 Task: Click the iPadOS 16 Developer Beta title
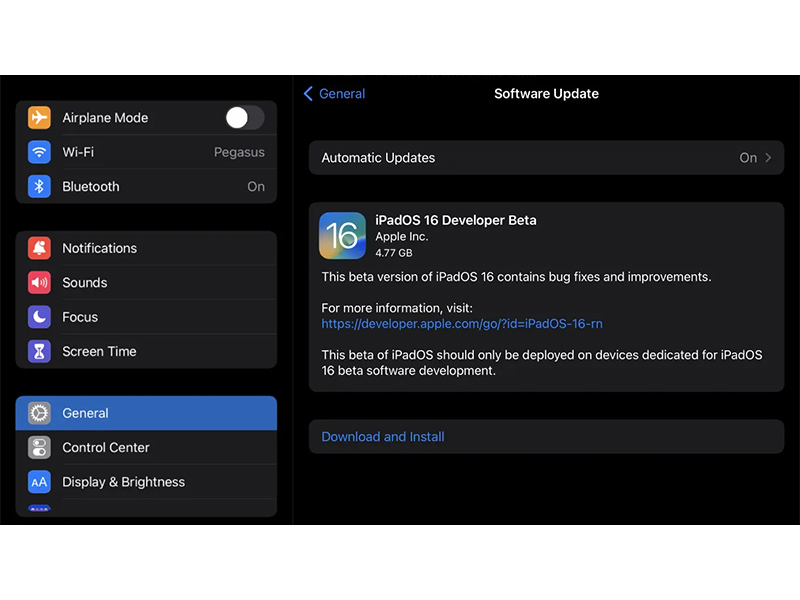[456, 220]
